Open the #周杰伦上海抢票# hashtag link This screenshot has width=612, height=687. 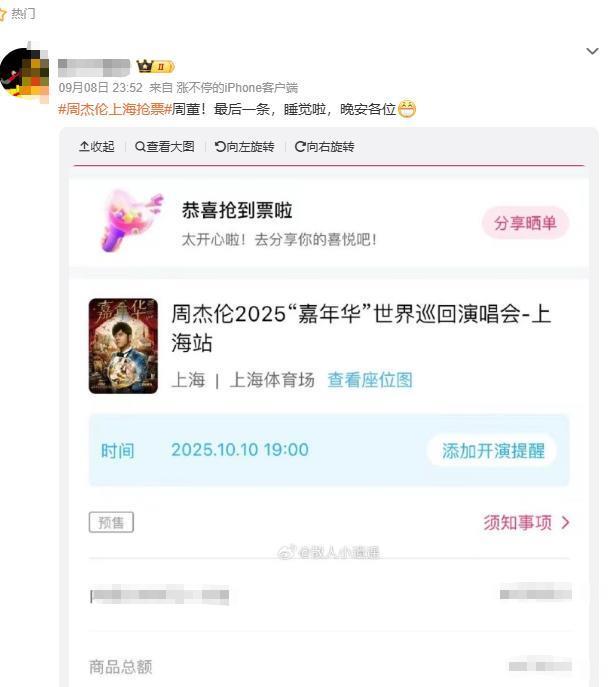[x=115, y=109]
